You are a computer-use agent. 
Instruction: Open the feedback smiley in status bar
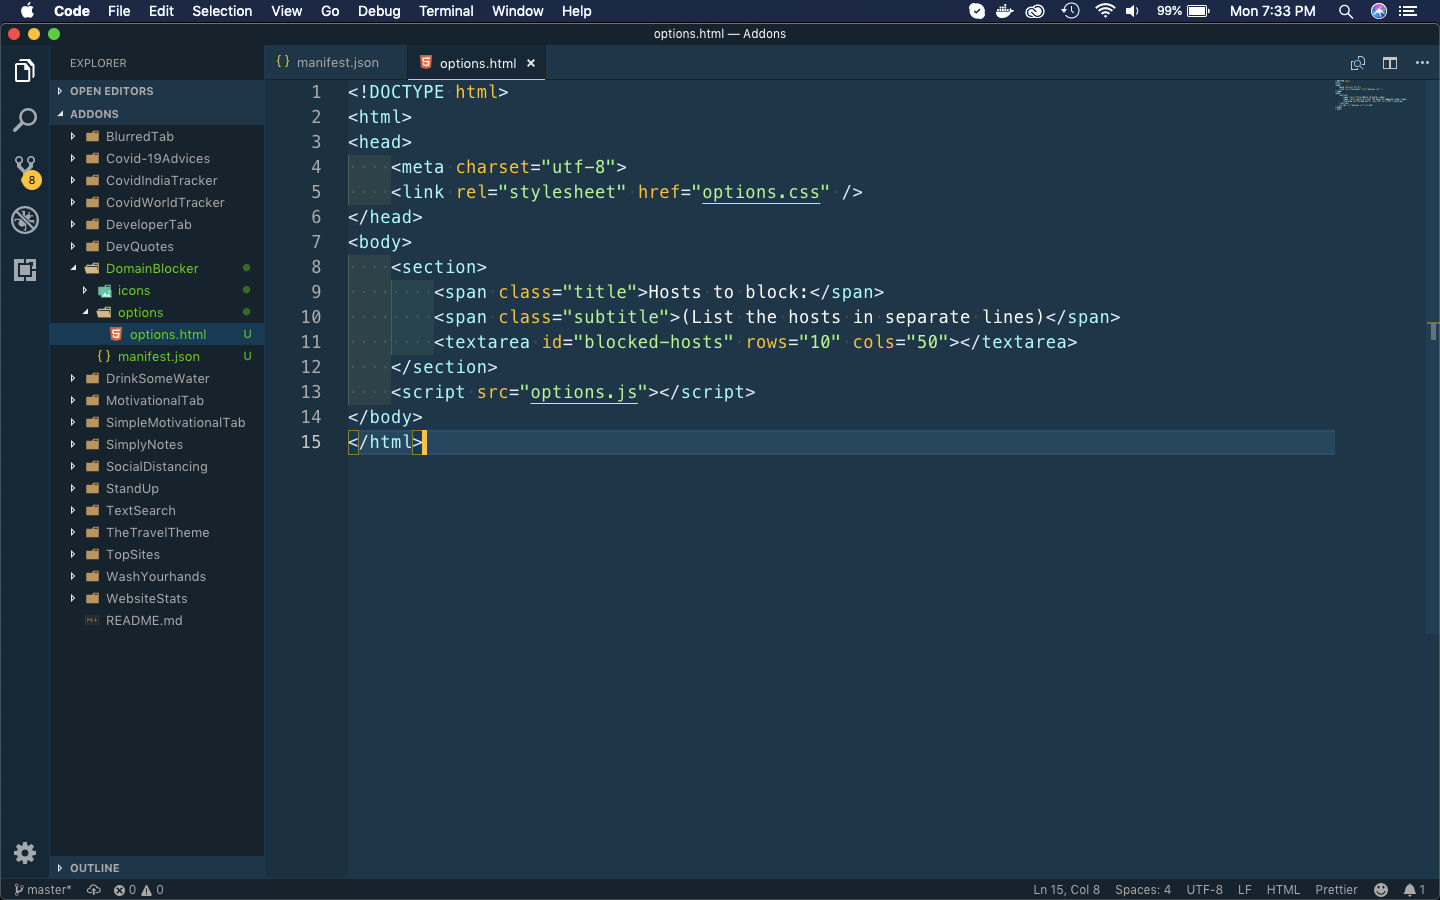[1381, 890]
